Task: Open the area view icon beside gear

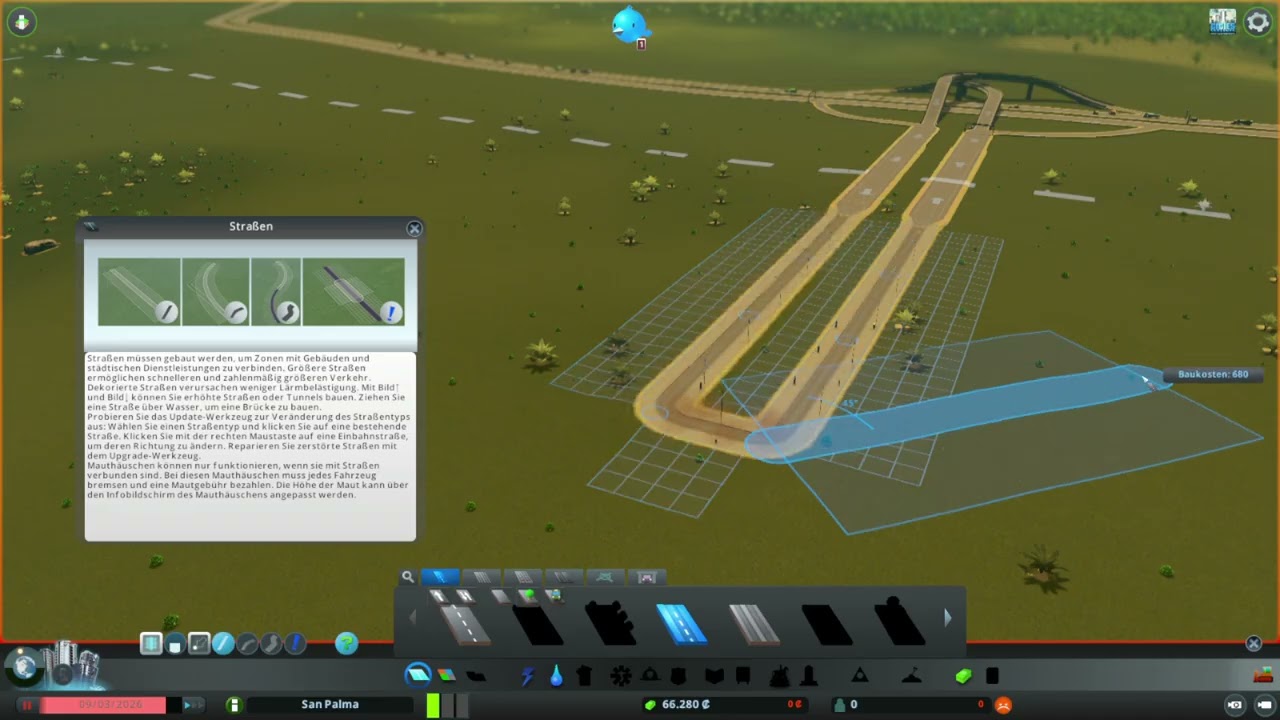Action: [1222, 22]
